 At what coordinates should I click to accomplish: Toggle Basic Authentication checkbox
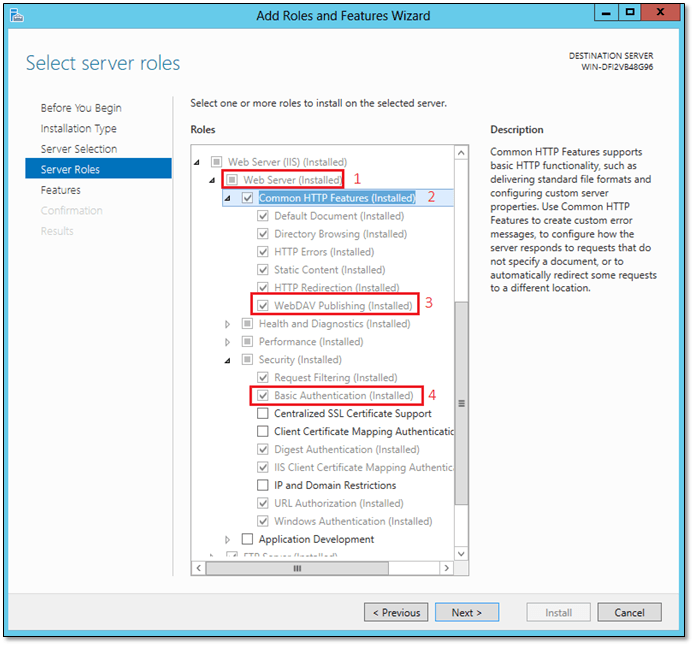click(263, 395)
